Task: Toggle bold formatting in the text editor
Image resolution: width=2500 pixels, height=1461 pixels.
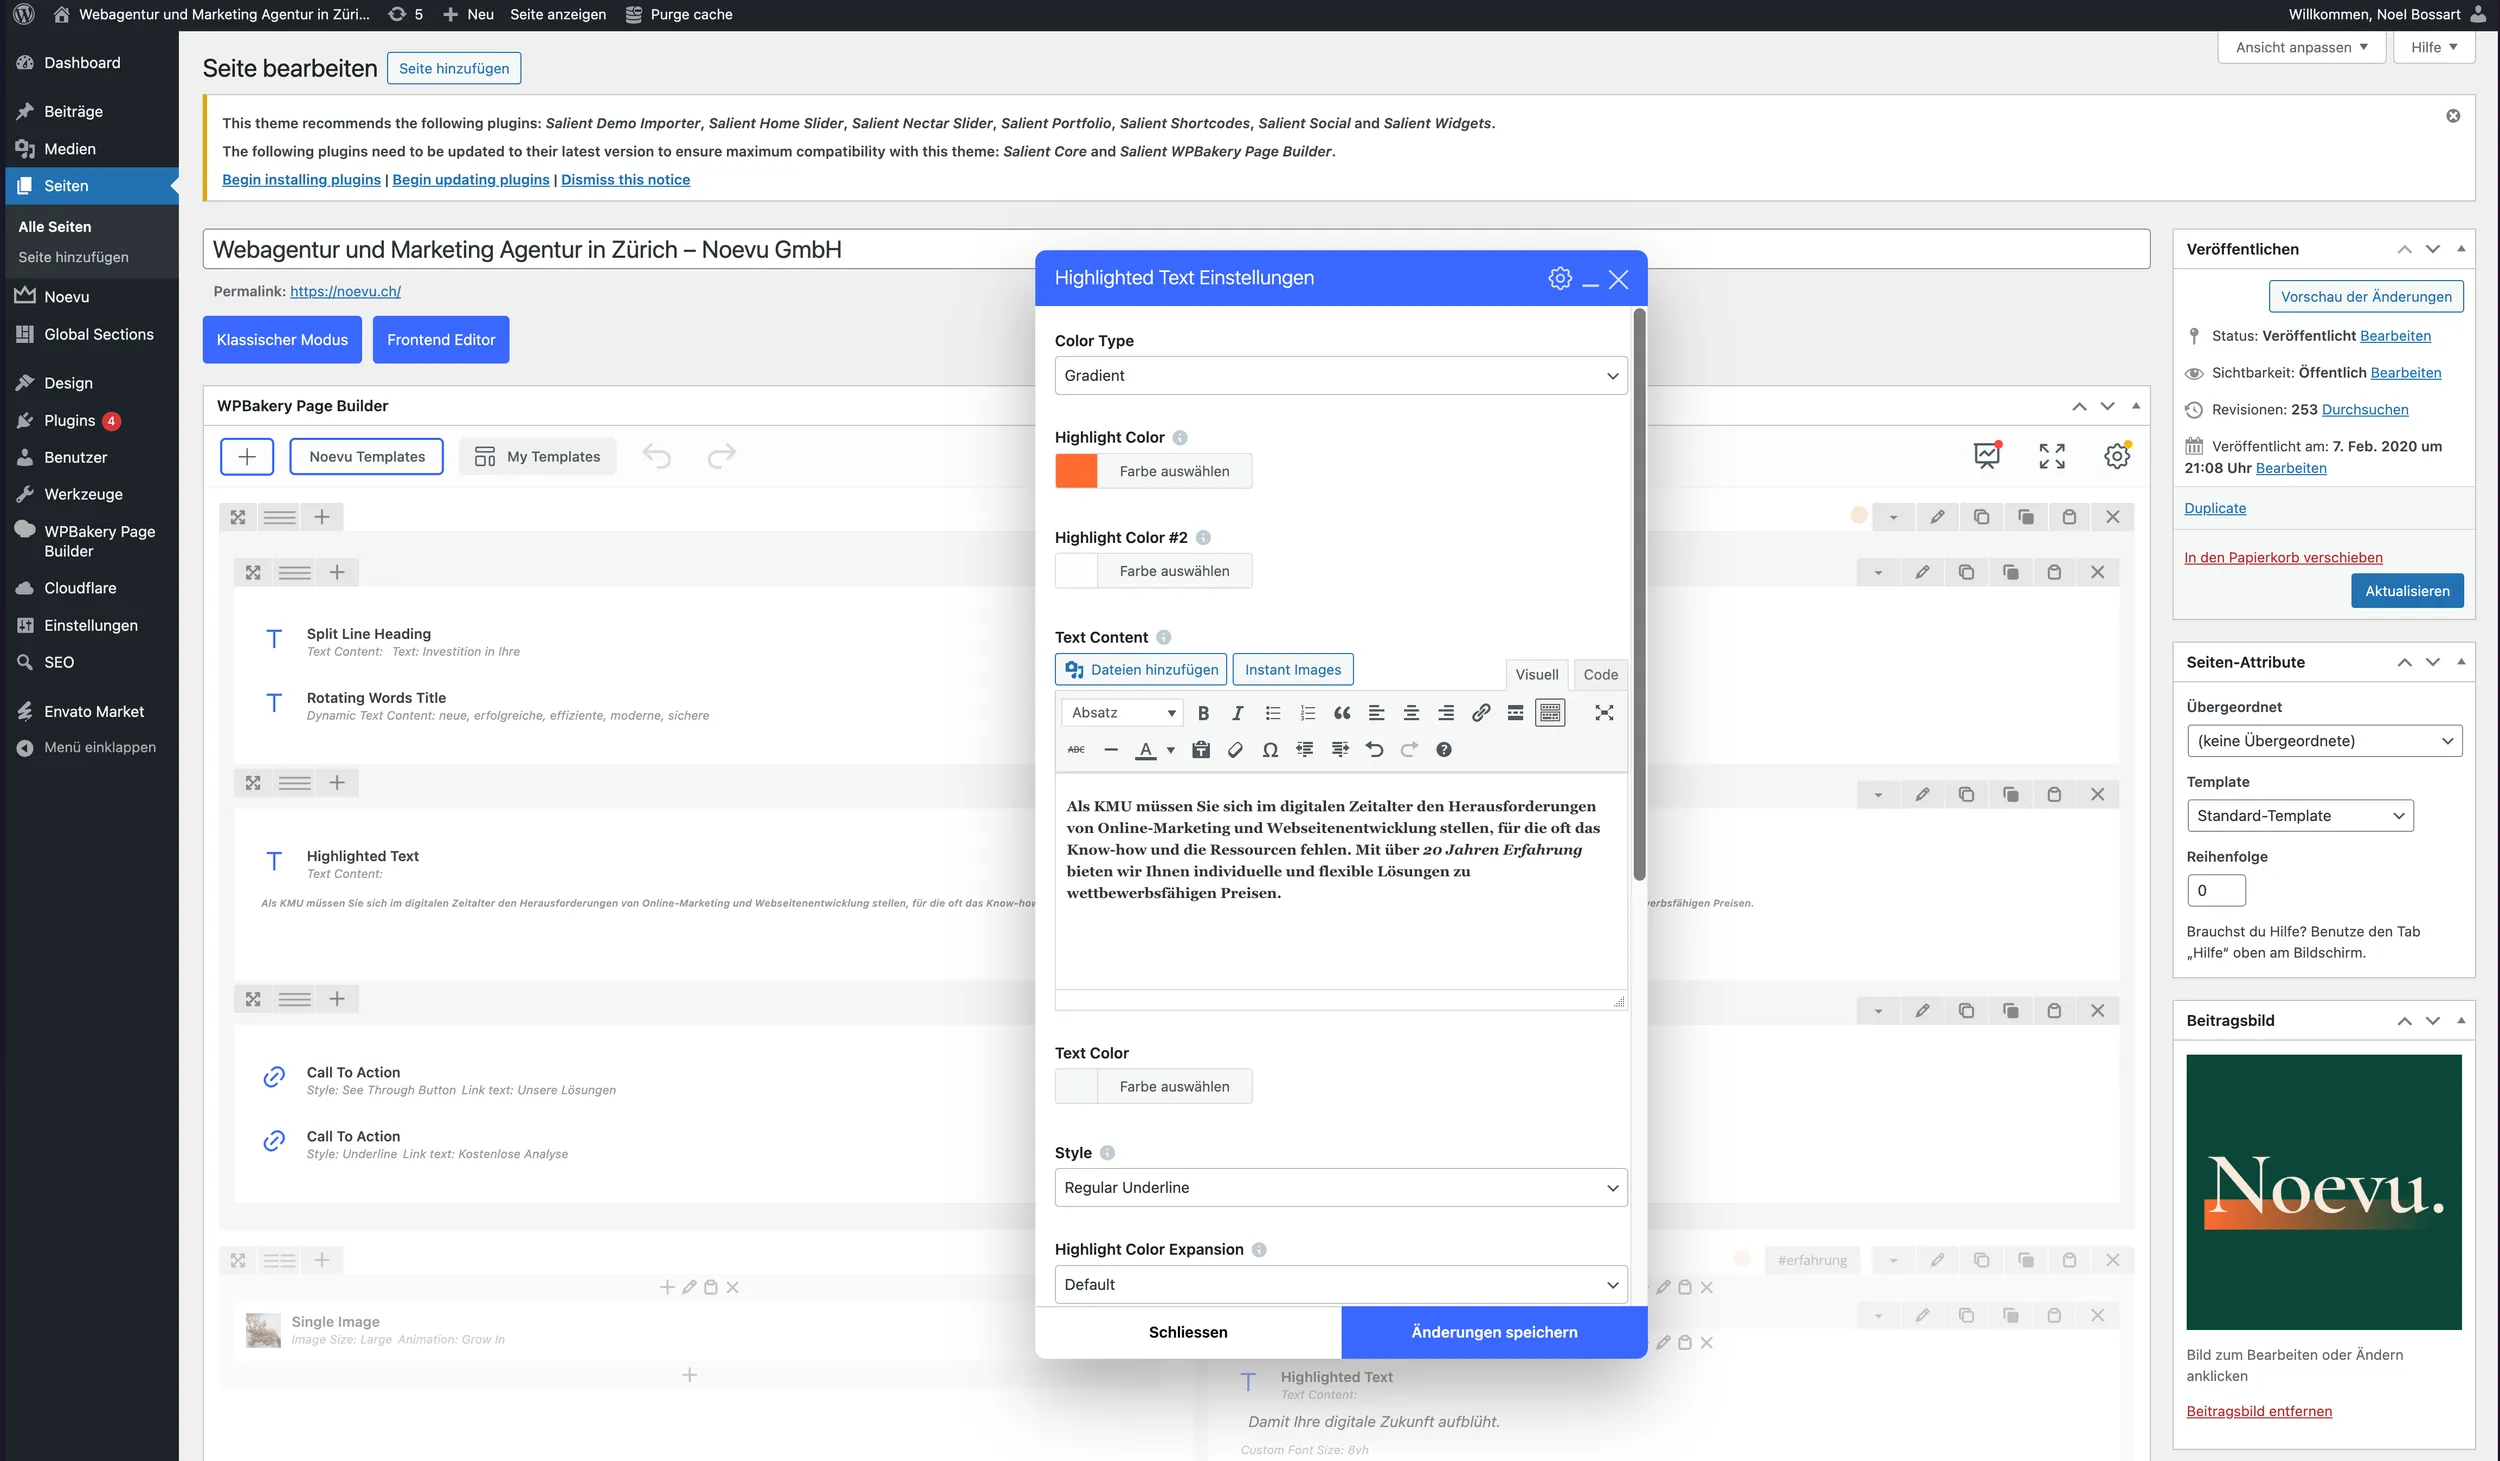Action: tap(1203, 712)
